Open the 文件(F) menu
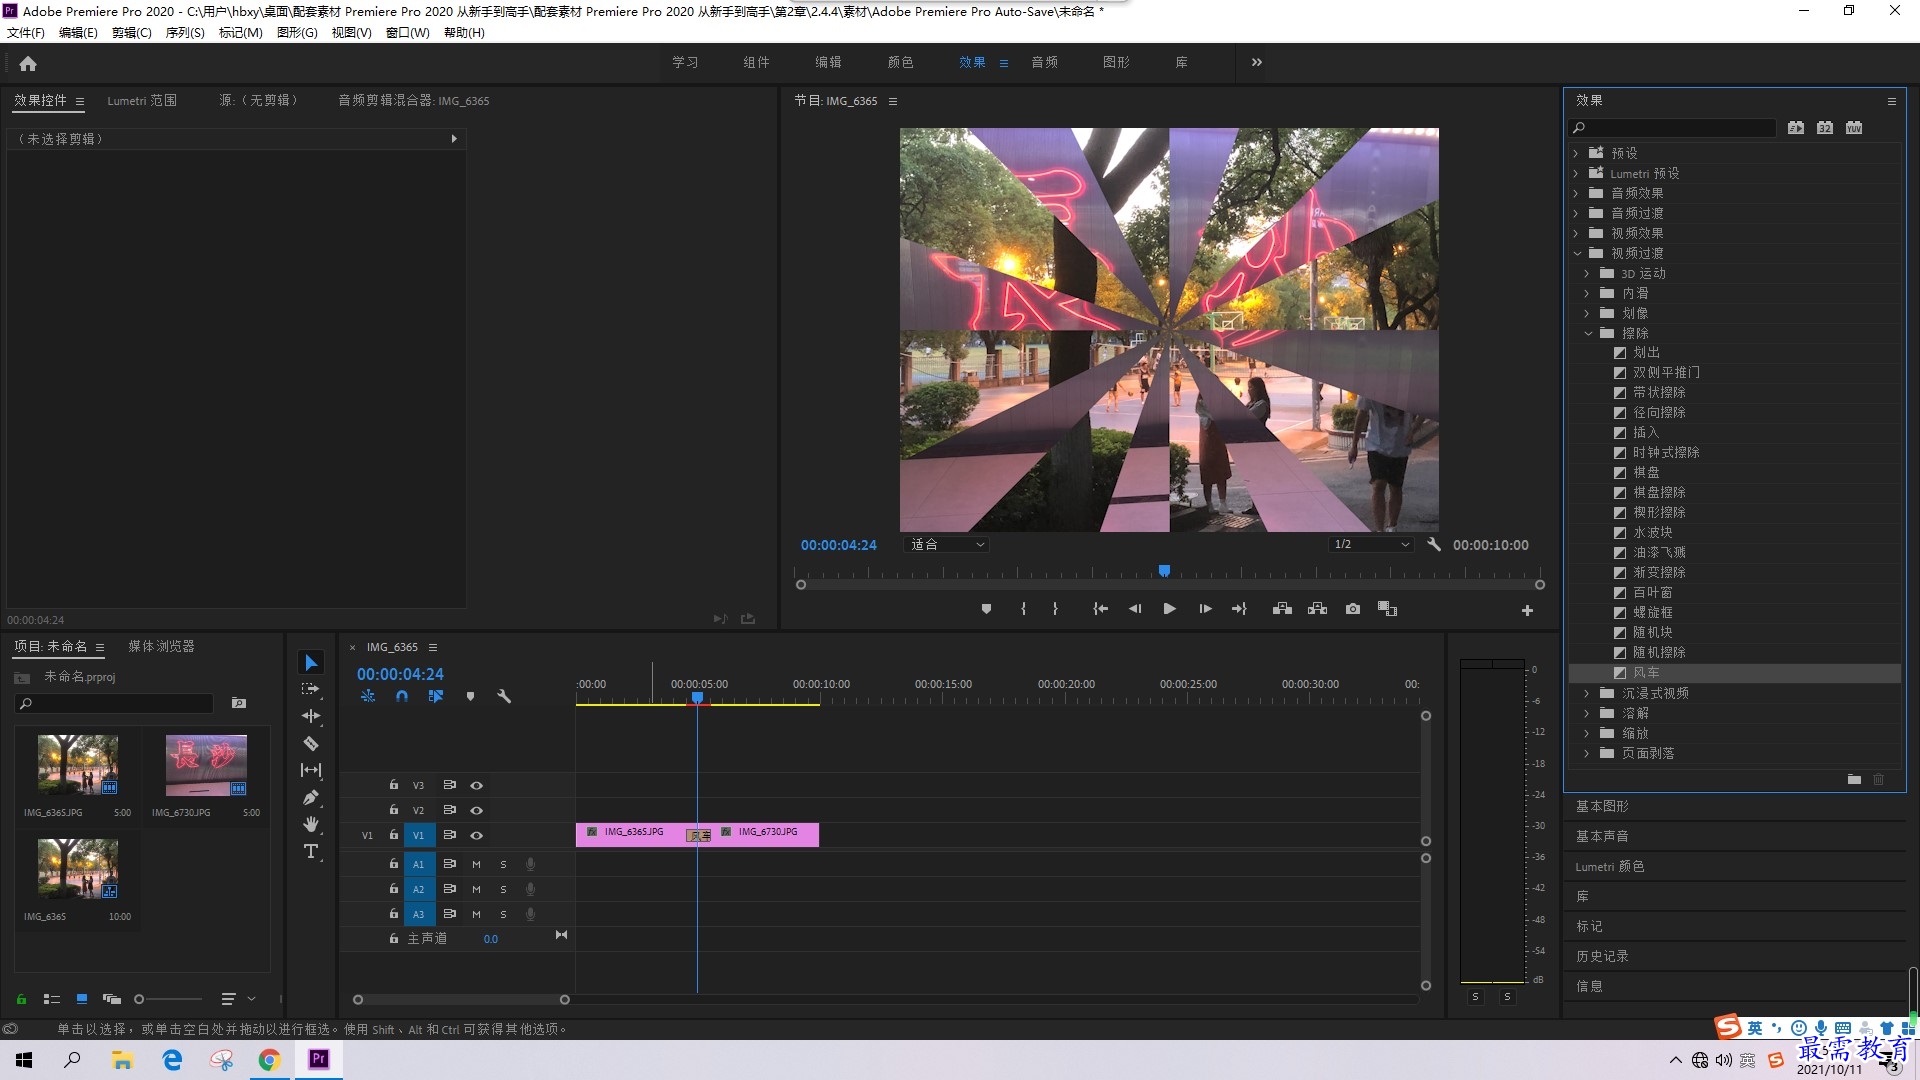The width and height of the screenshot is (1920, 1080). pos(26,32)
